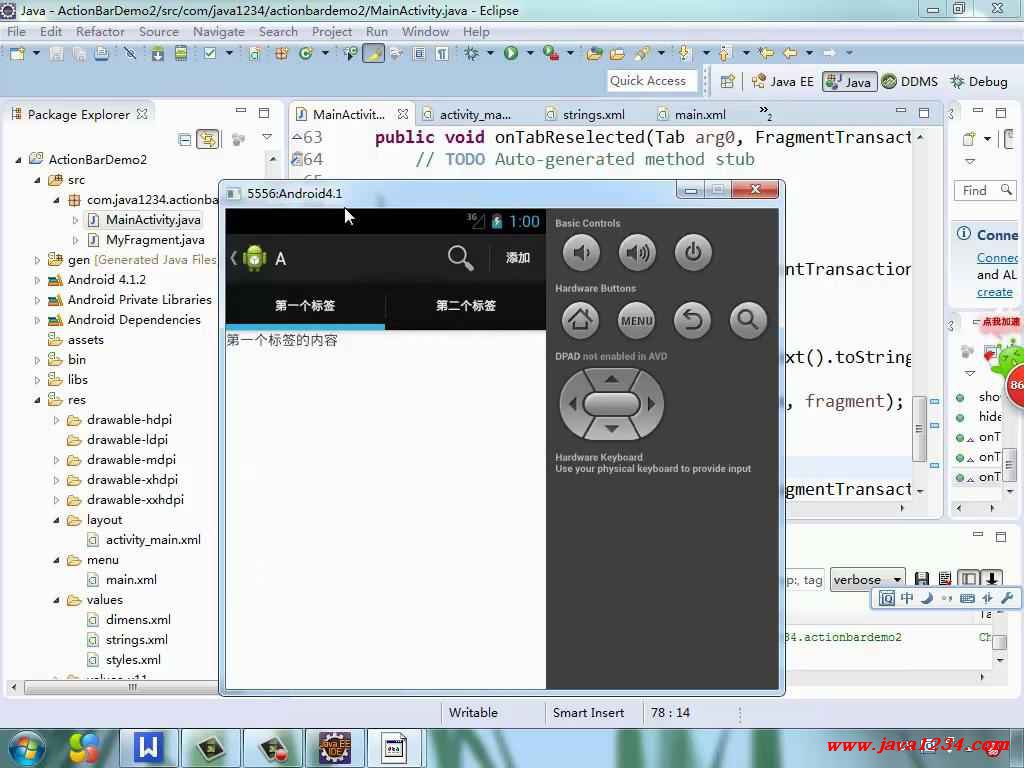
Task: Click the emulator power button
Action: click(693, 253)
